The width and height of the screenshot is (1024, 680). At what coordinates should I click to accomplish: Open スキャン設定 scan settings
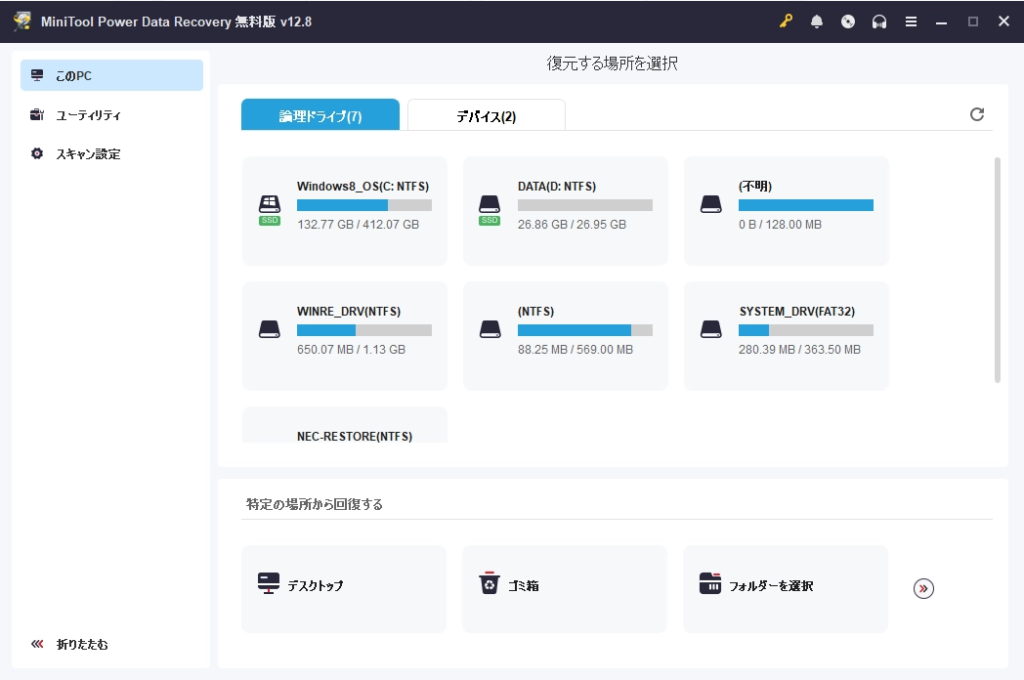88,154
